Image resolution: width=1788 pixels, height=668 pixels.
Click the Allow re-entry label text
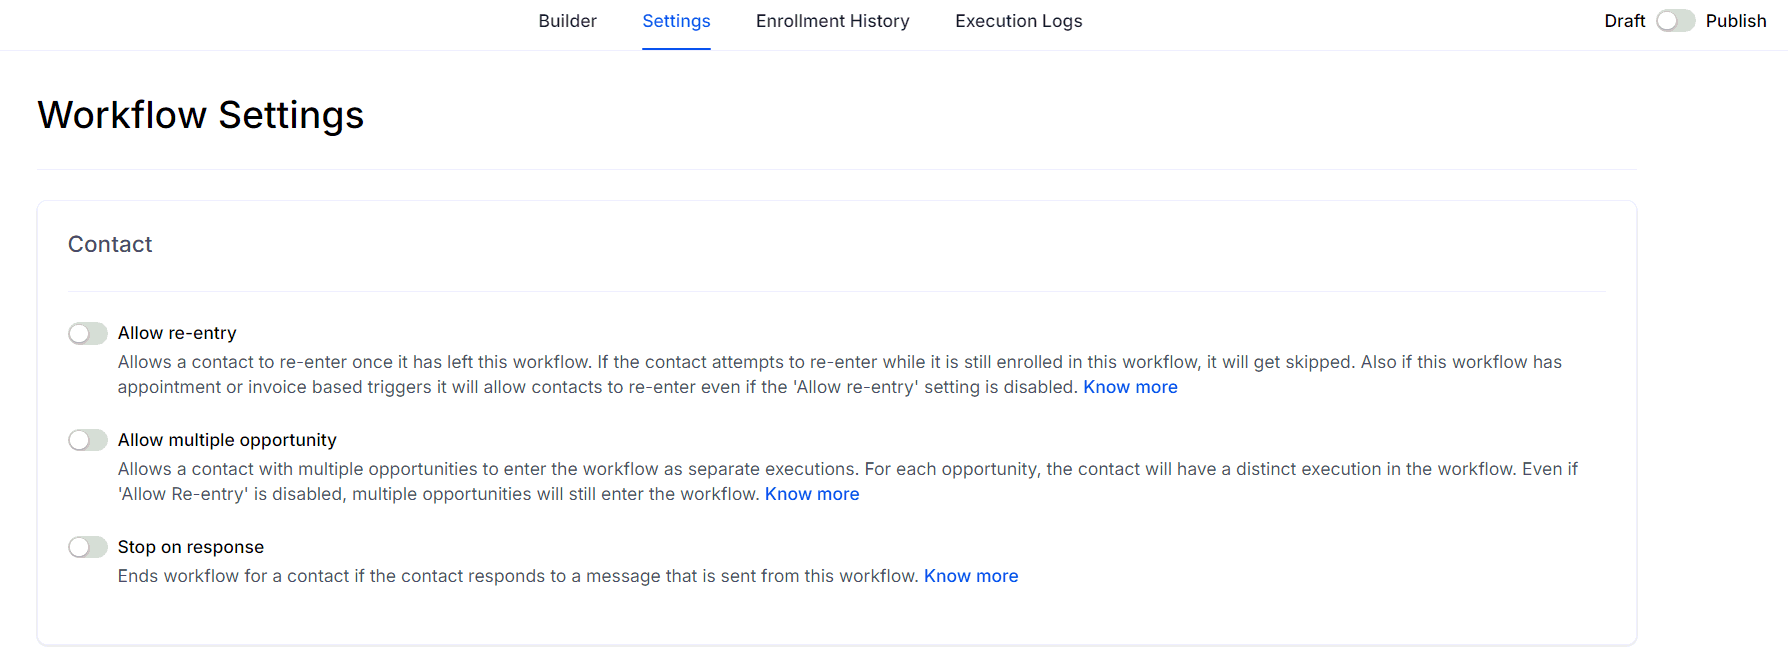(x=177, y=333)
